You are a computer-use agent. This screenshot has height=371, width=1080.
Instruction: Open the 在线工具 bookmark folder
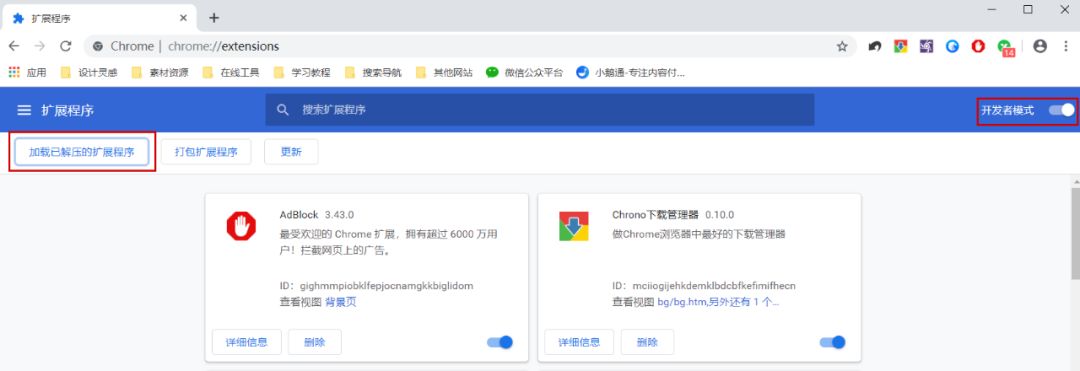tap(231, 72)
